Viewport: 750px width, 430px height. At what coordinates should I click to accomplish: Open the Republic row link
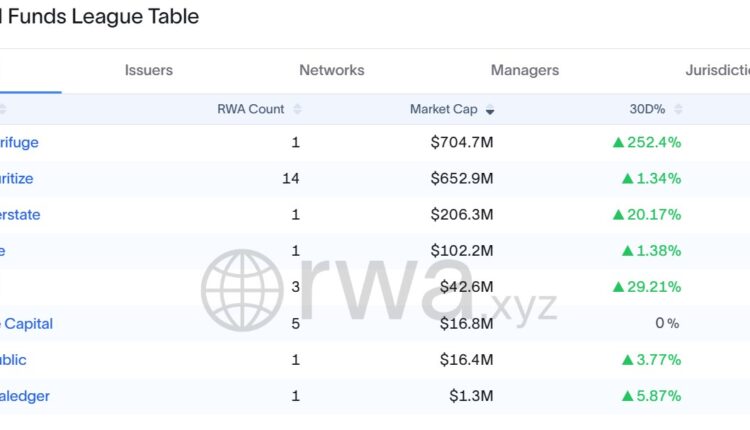click(14, 359)
